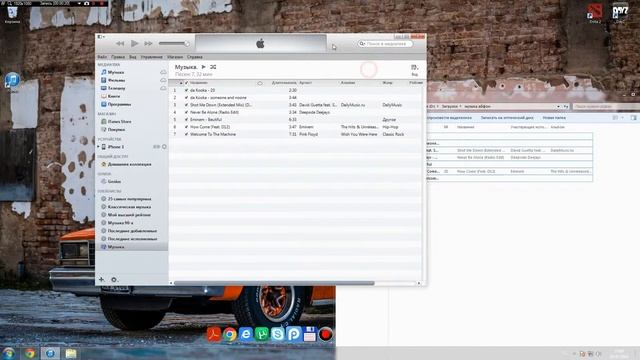Click the Chrome icon in the dock

point(230,334)
